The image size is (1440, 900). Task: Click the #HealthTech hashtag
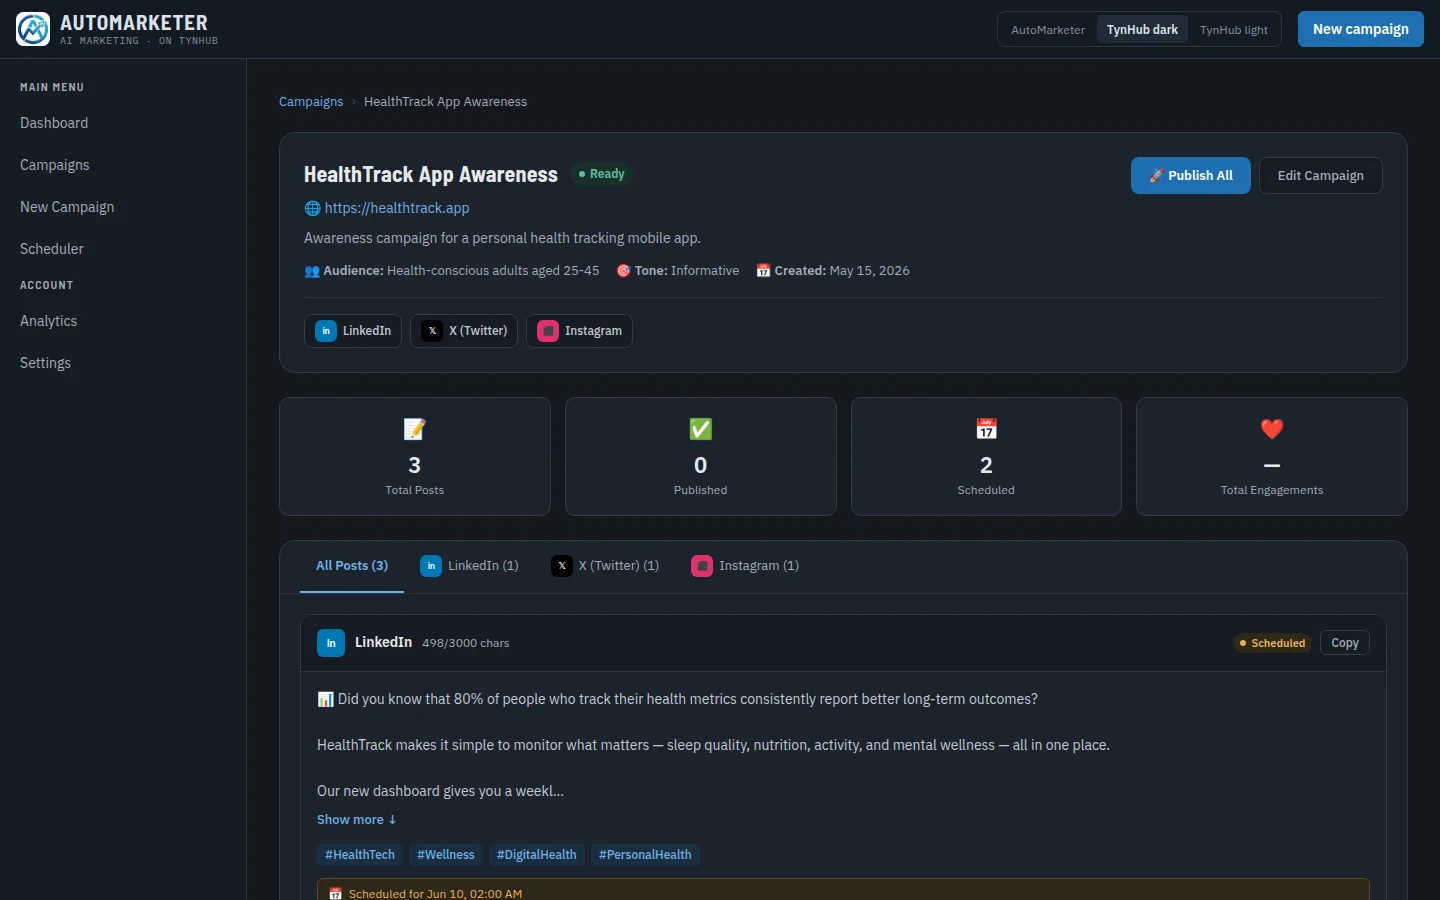coord(360,855)
